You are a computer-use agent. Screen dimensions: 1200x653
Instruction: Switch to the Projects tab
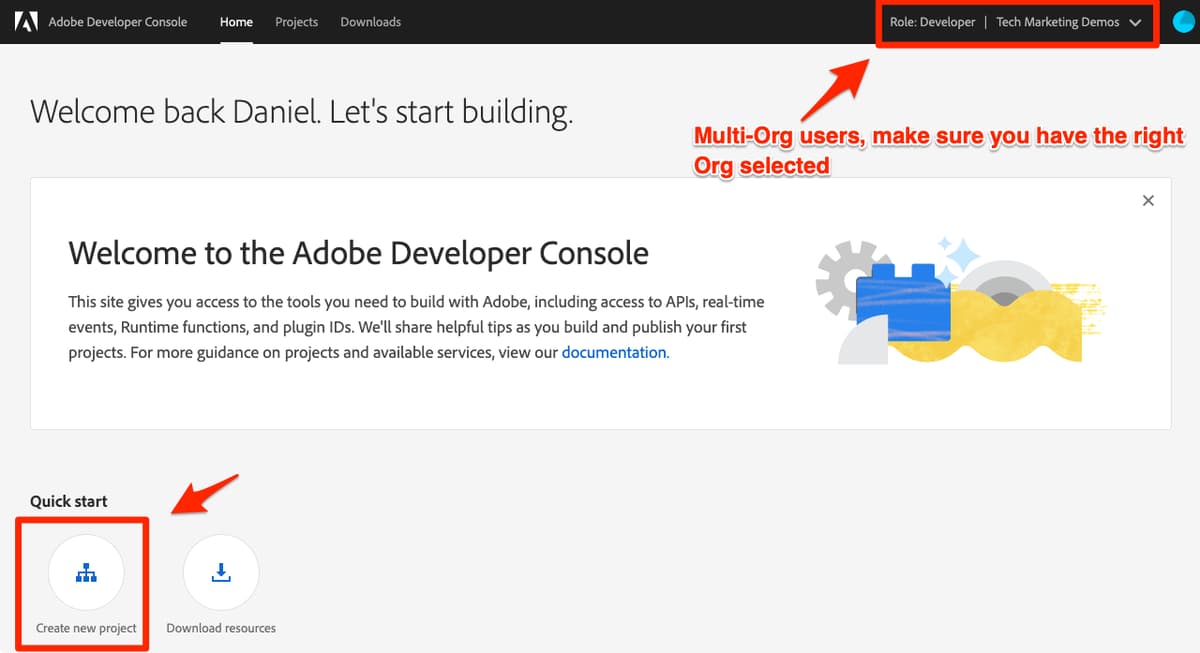tap(296, 21)
